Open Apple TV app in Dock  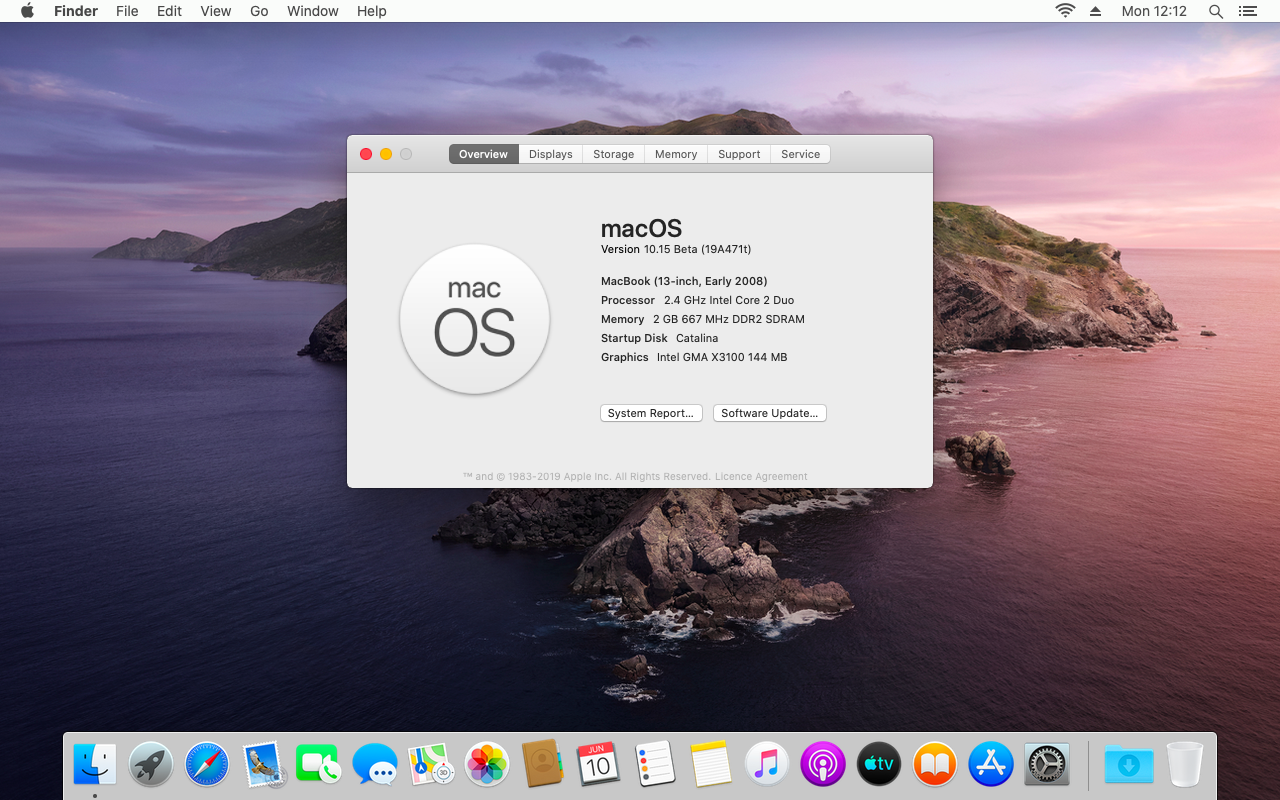pos(879,765)
